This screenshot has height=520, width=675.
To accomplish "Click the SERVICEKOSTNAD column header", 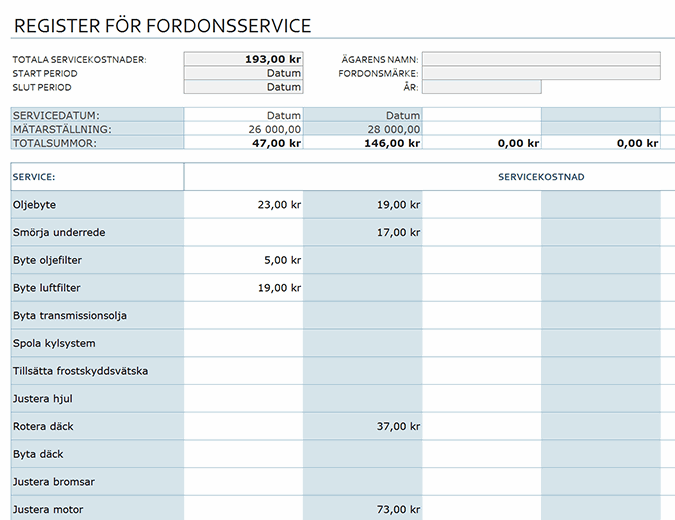I will click(541, 177).
